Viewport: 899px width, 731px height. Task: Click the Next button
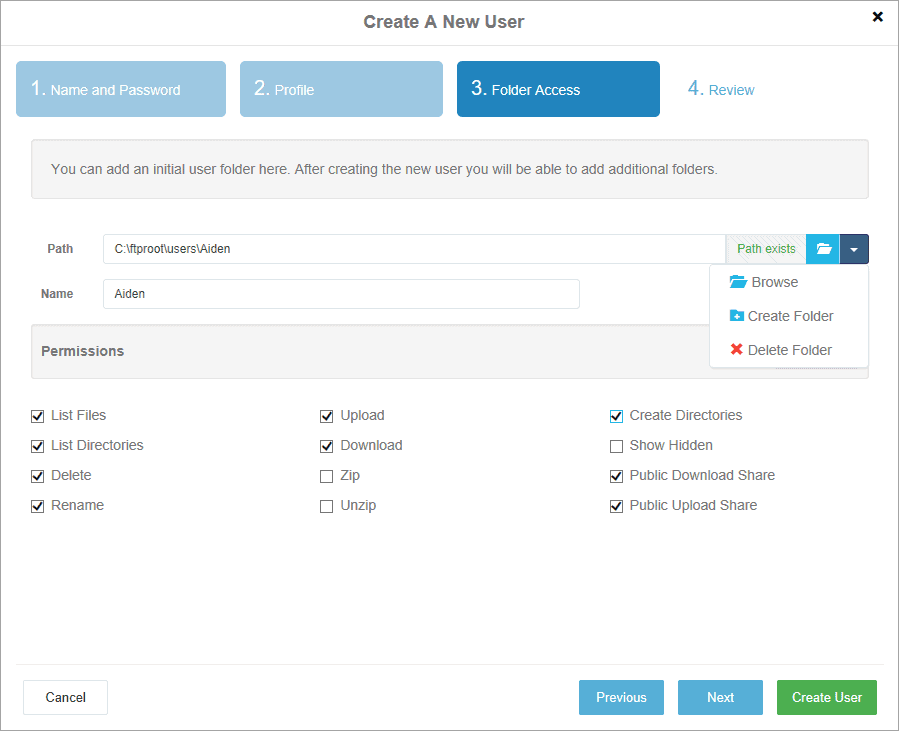(x=720, y=697)
